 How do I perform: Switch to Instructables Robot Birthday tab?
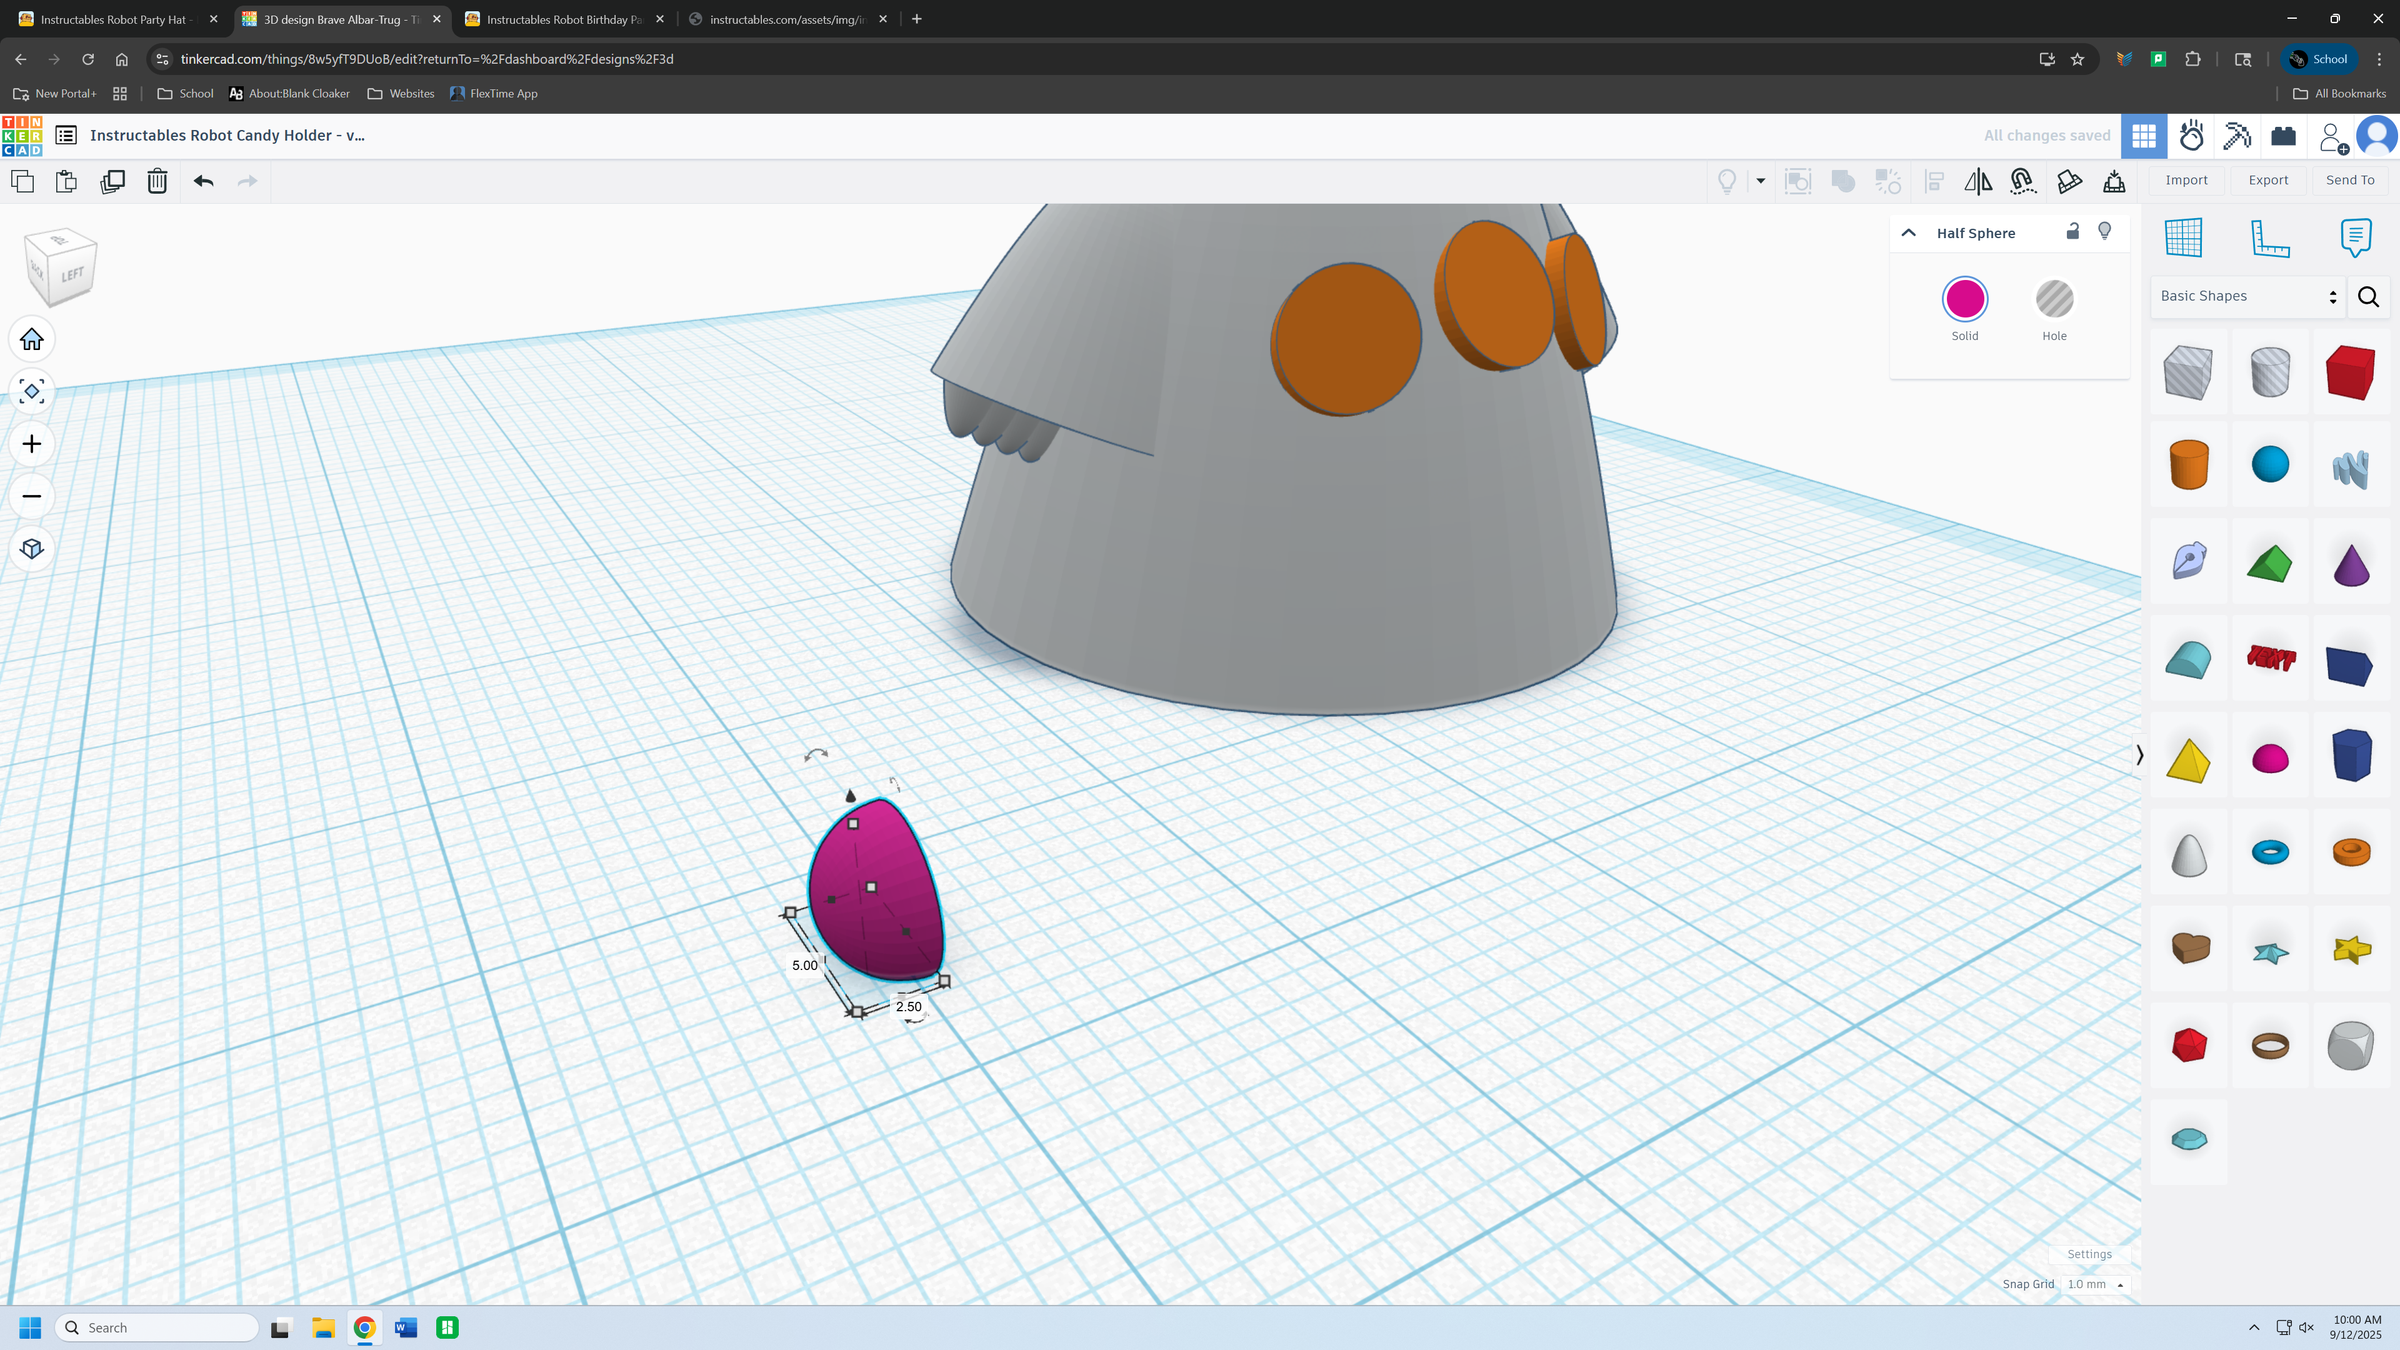[x=564, y=19]
